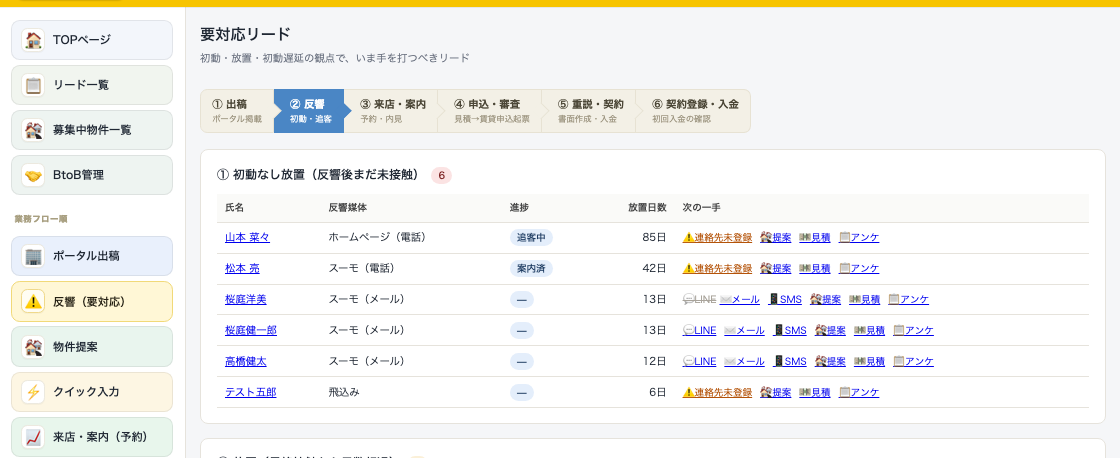1120x458 pixels.
Task: Click SMS for 桜庭健一郎
Action: 789,330
